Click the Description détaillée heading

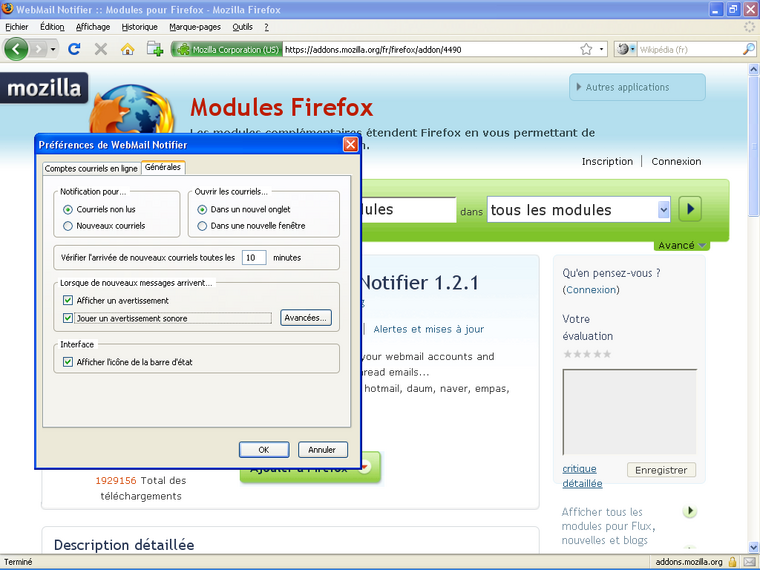124,545
